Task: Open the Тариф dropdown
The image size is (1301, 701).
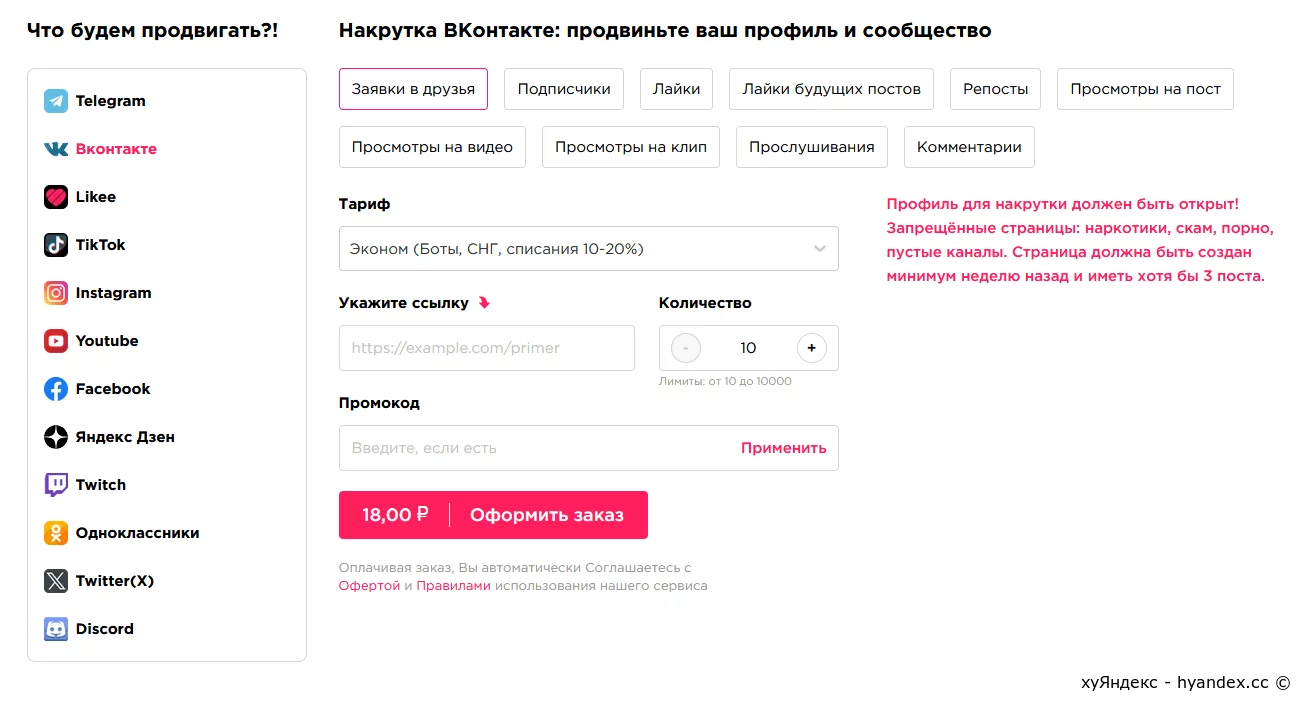Action: coord(589,248)
